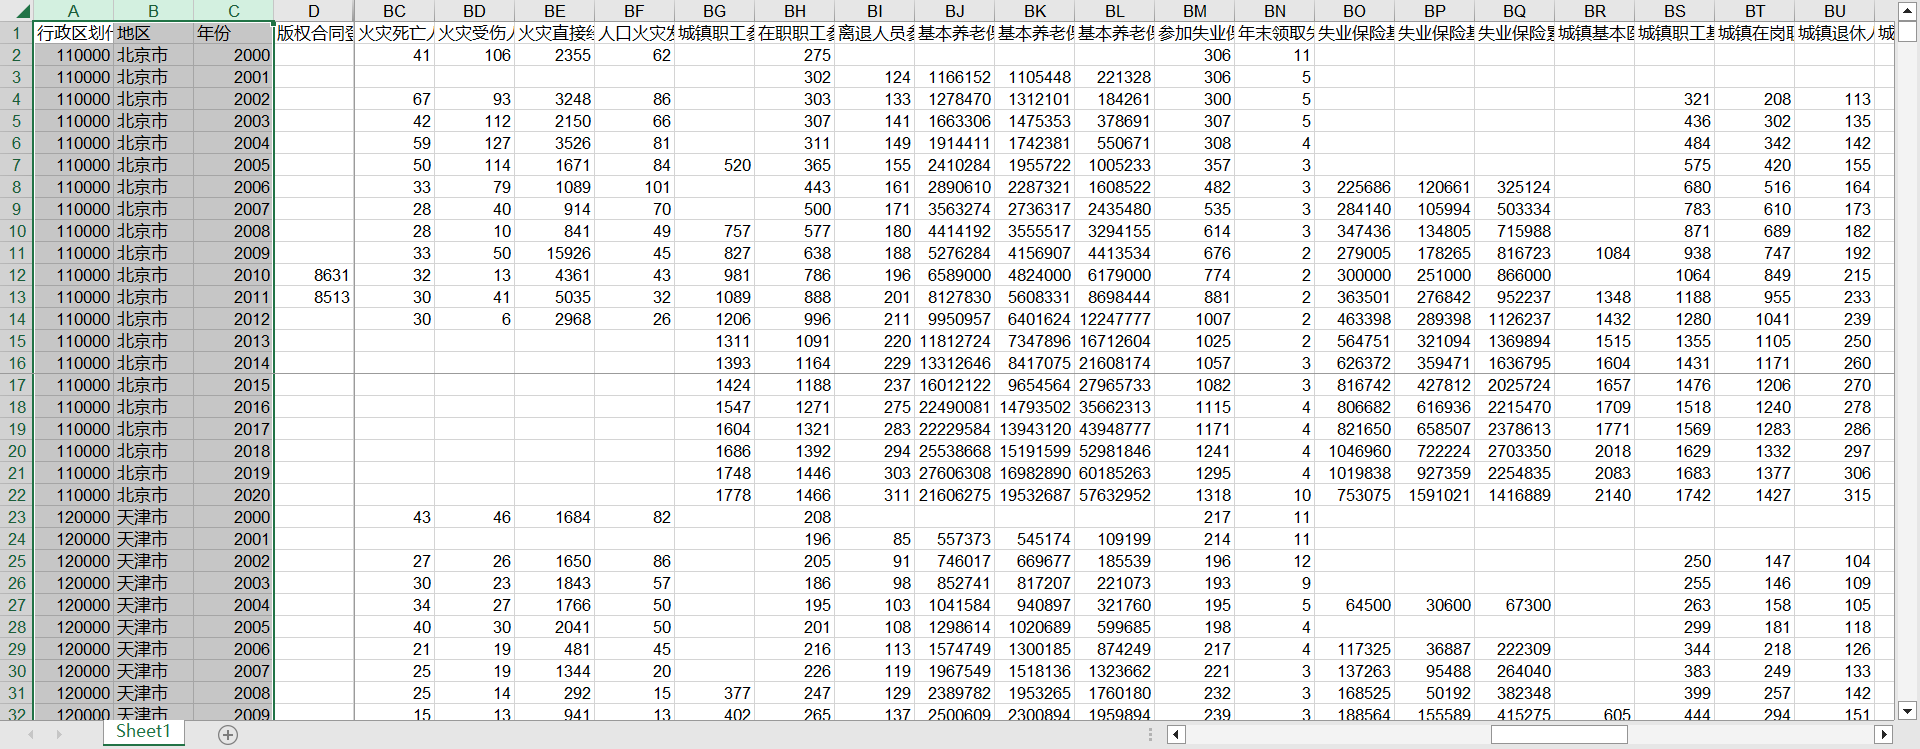The image size is (1920, 749).
Task: Select column BE header
Action: [554, 11]
